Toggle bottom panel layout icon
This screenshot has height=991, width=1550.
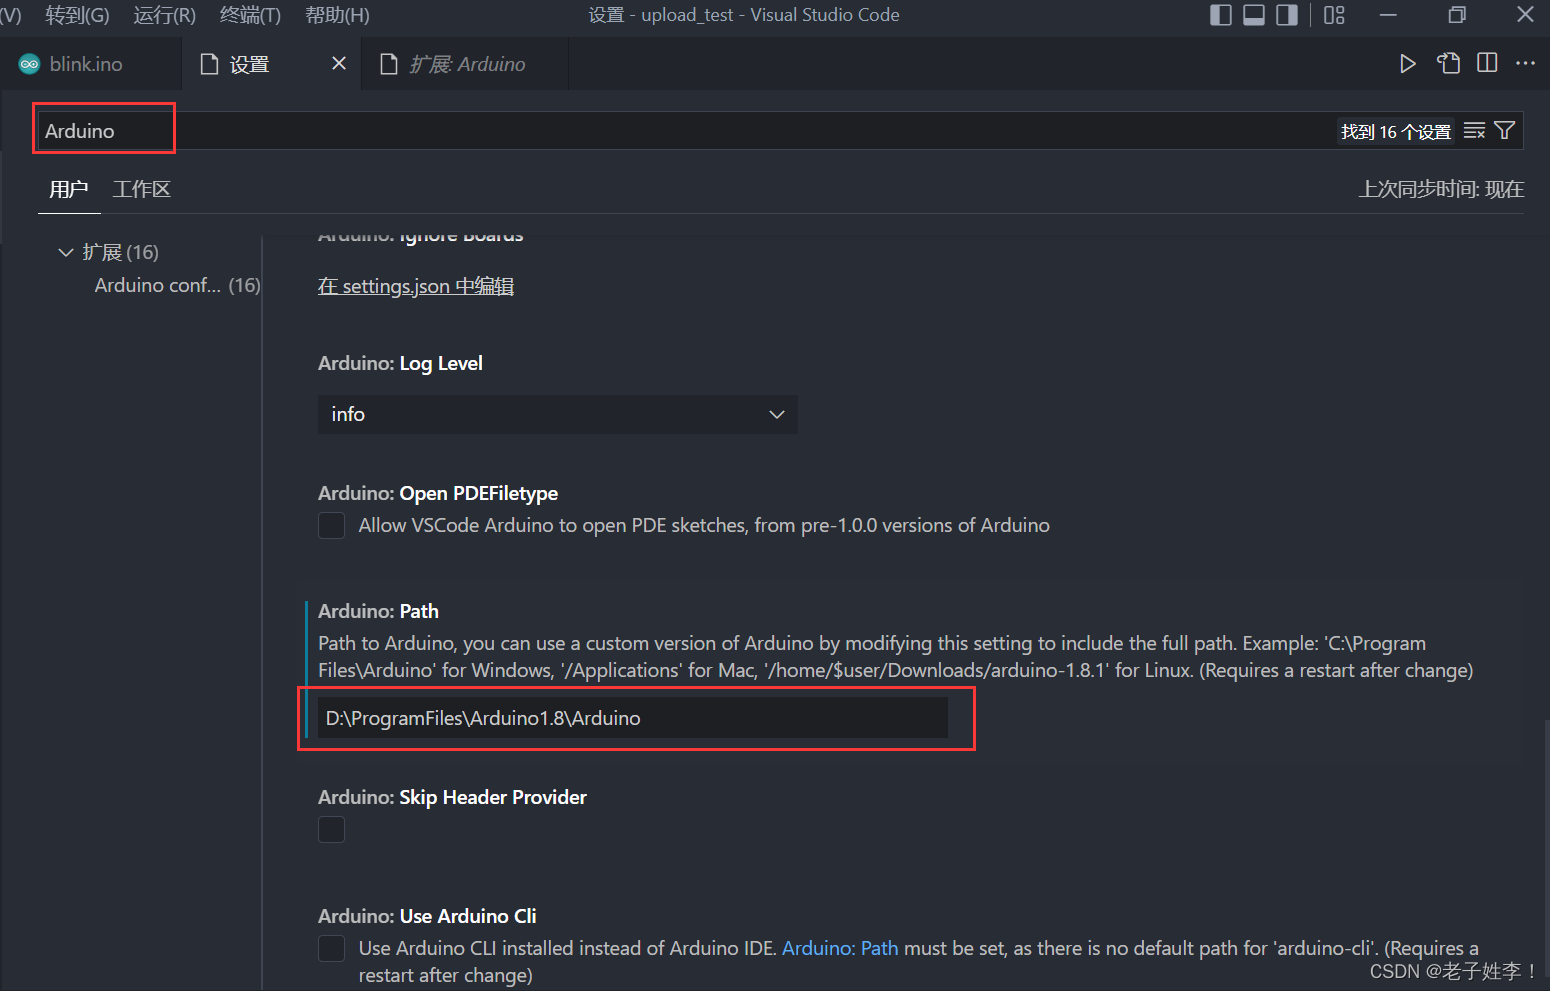point(1254,15)
